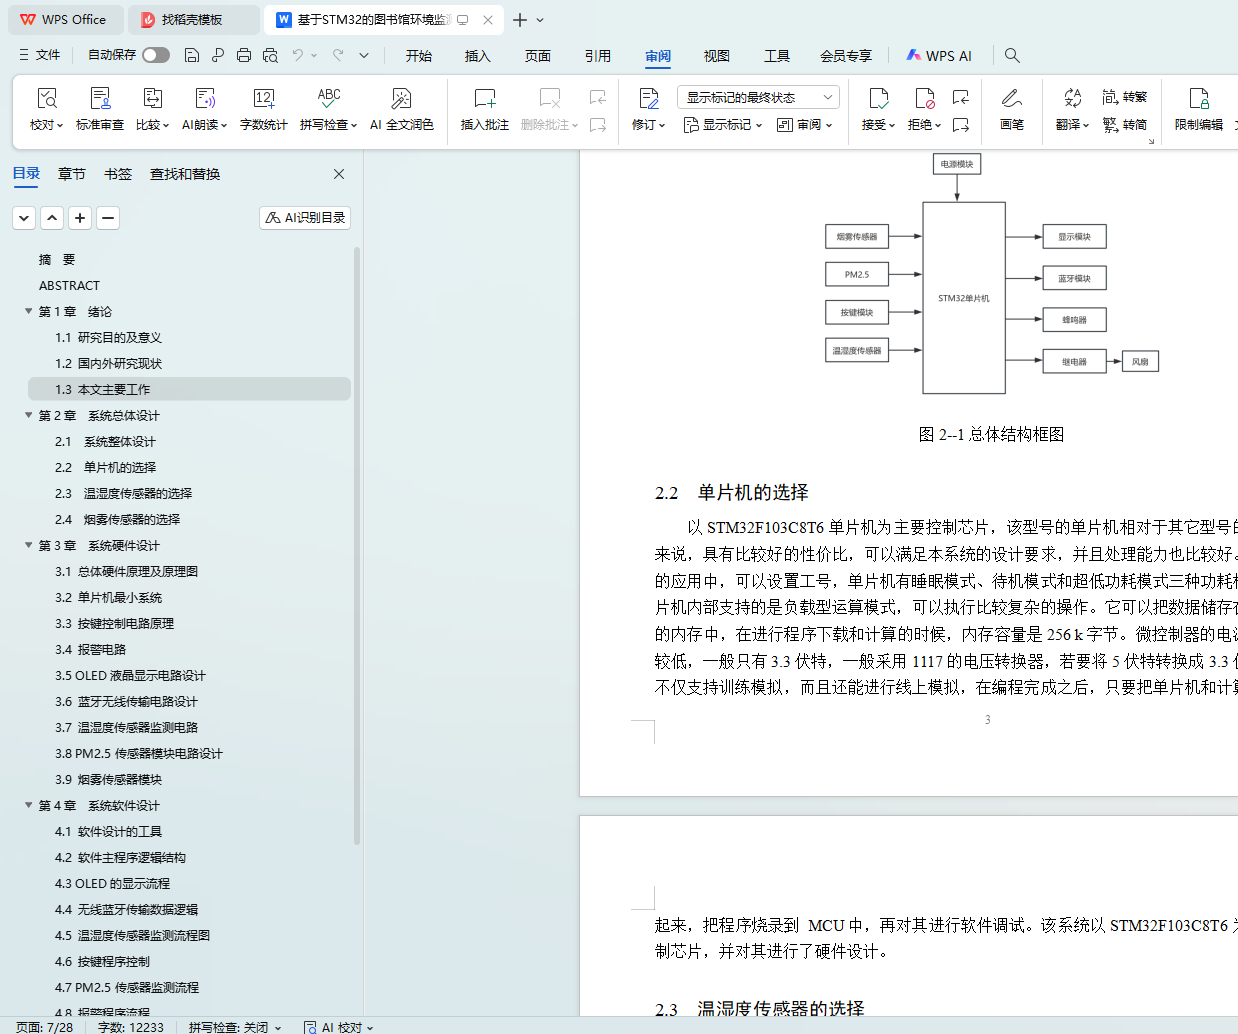Toggle the 自动保存 autosave switch
The height and width of the screenshot is (1034, 1238).
pos(156,55)
